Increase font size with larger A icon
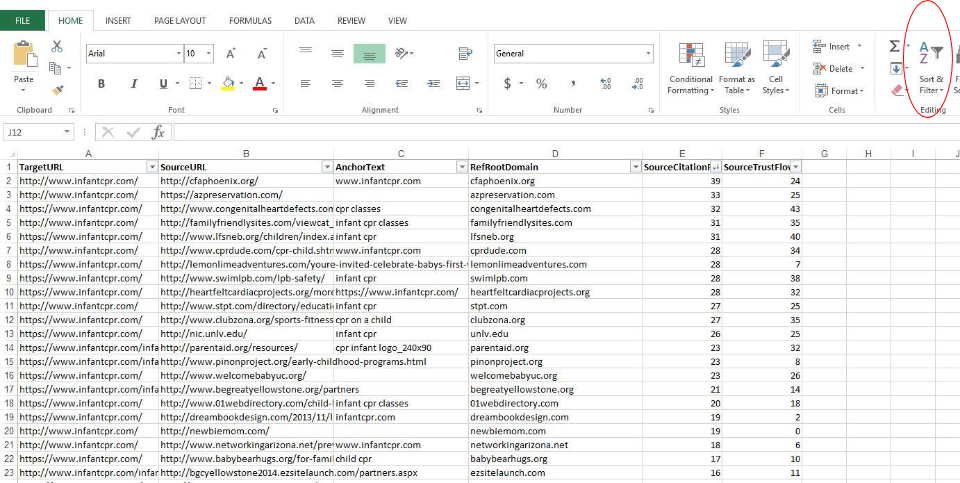960x483 pixels. [231, 54]
